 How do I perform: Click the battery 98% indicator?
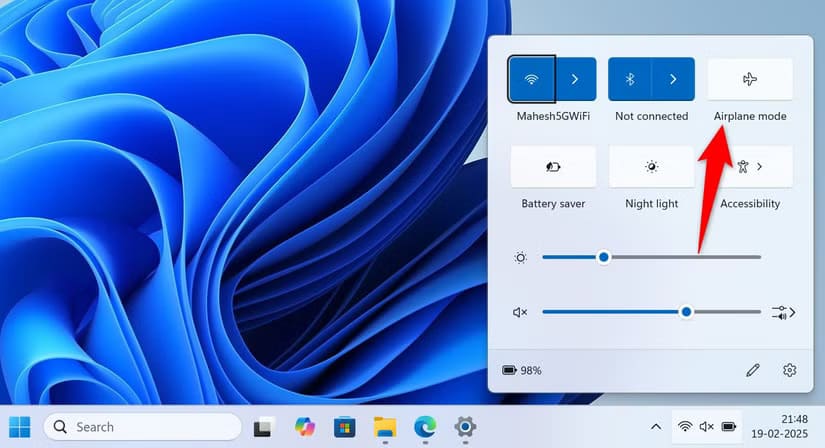pos(522,370)
